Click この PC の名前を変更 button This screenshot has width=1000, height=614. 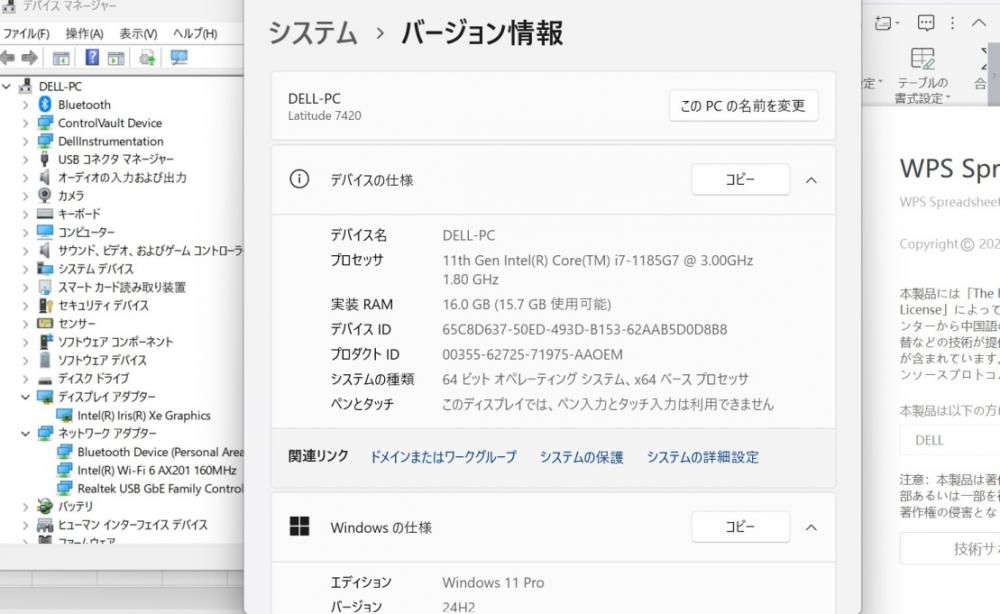pyautogui.click(x=743, y=106)
